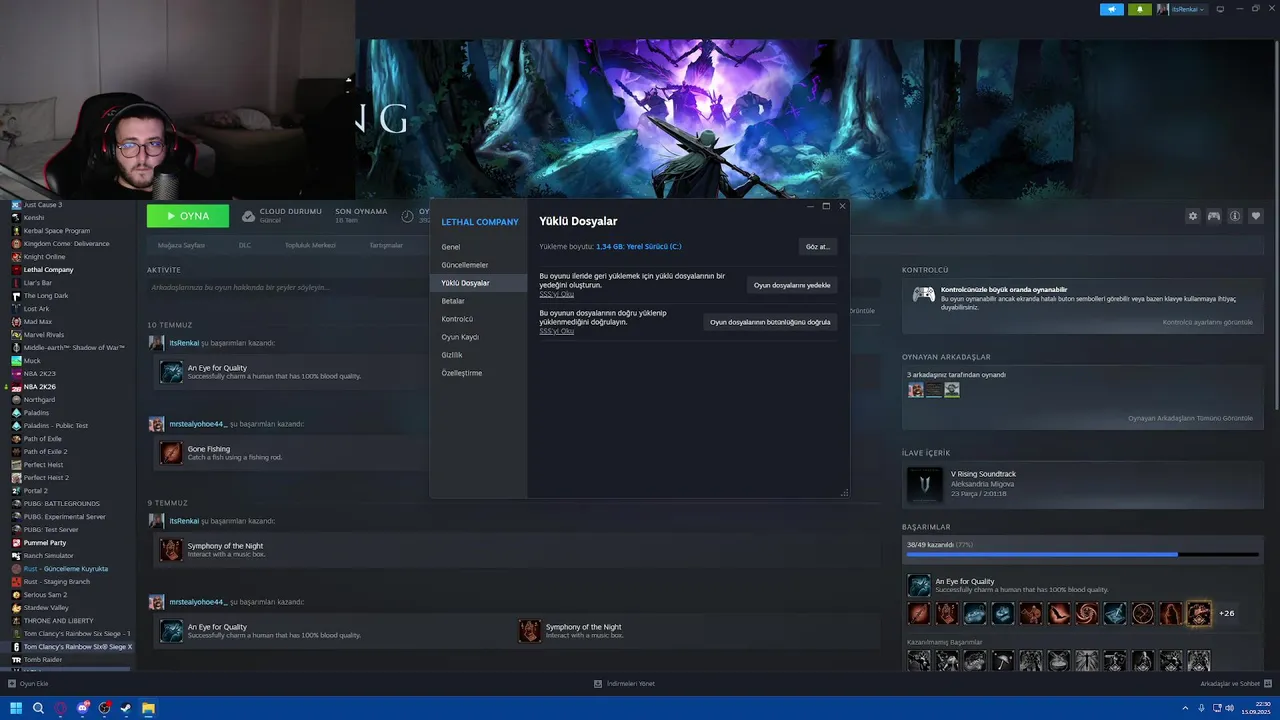Screen dimensions: 1280x720
Task: Add game to favorites heart icon
Action: pos(1256,216)
